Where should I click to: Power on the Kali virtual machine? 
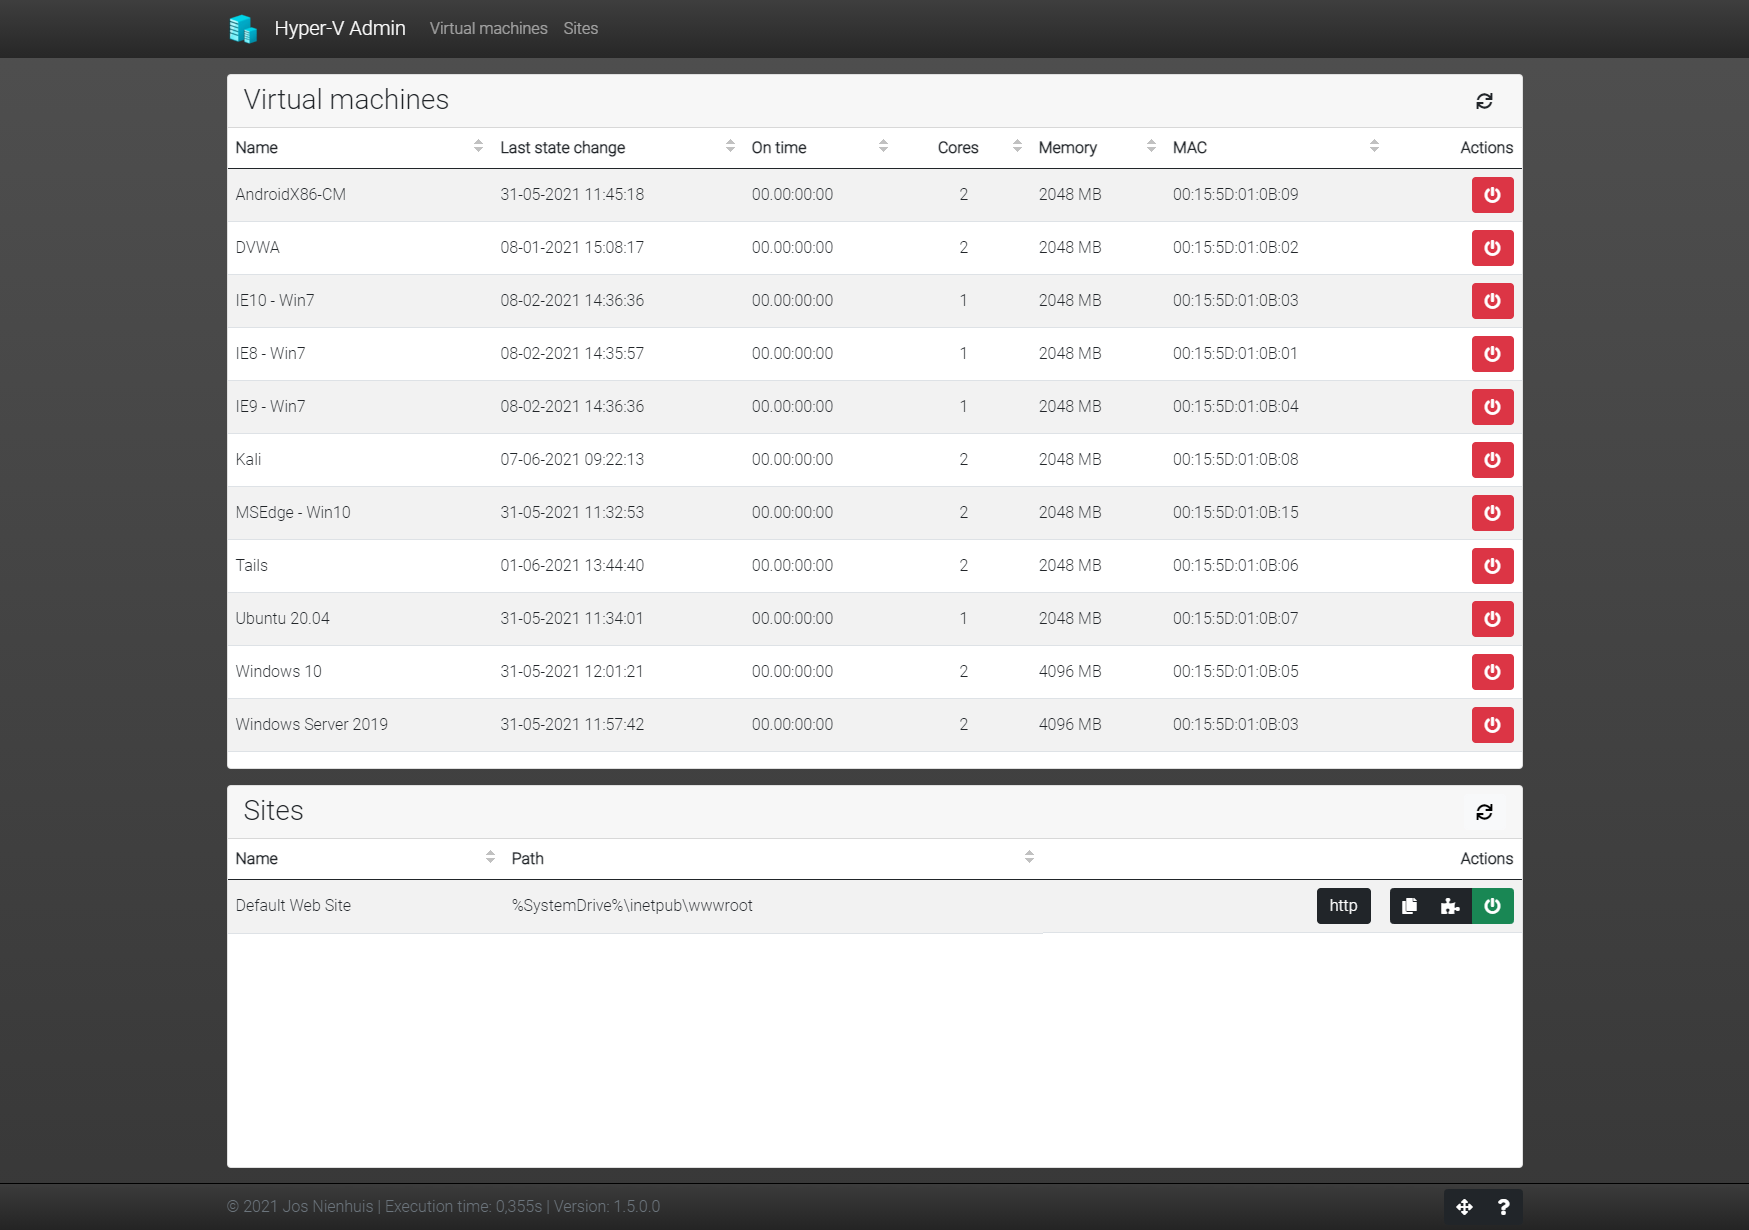click(1492, 460)
